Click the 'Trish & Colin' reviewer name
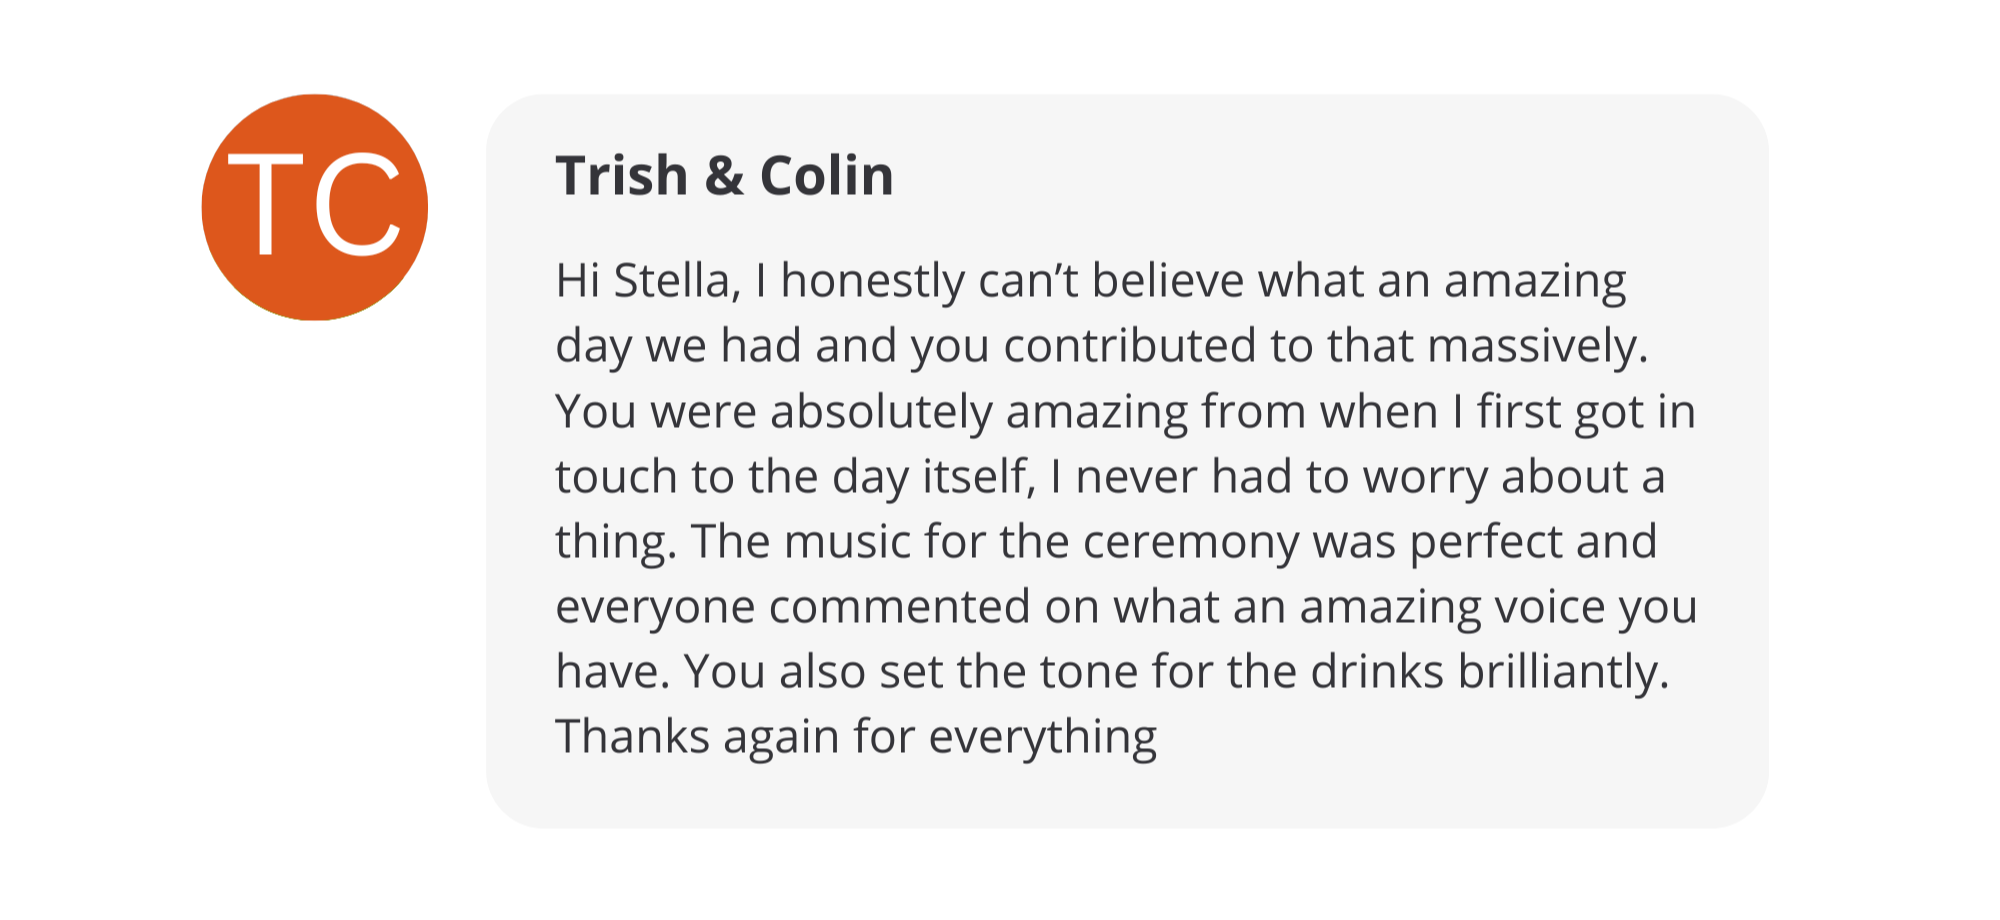 pyautogui.click(x=724, y=176)
